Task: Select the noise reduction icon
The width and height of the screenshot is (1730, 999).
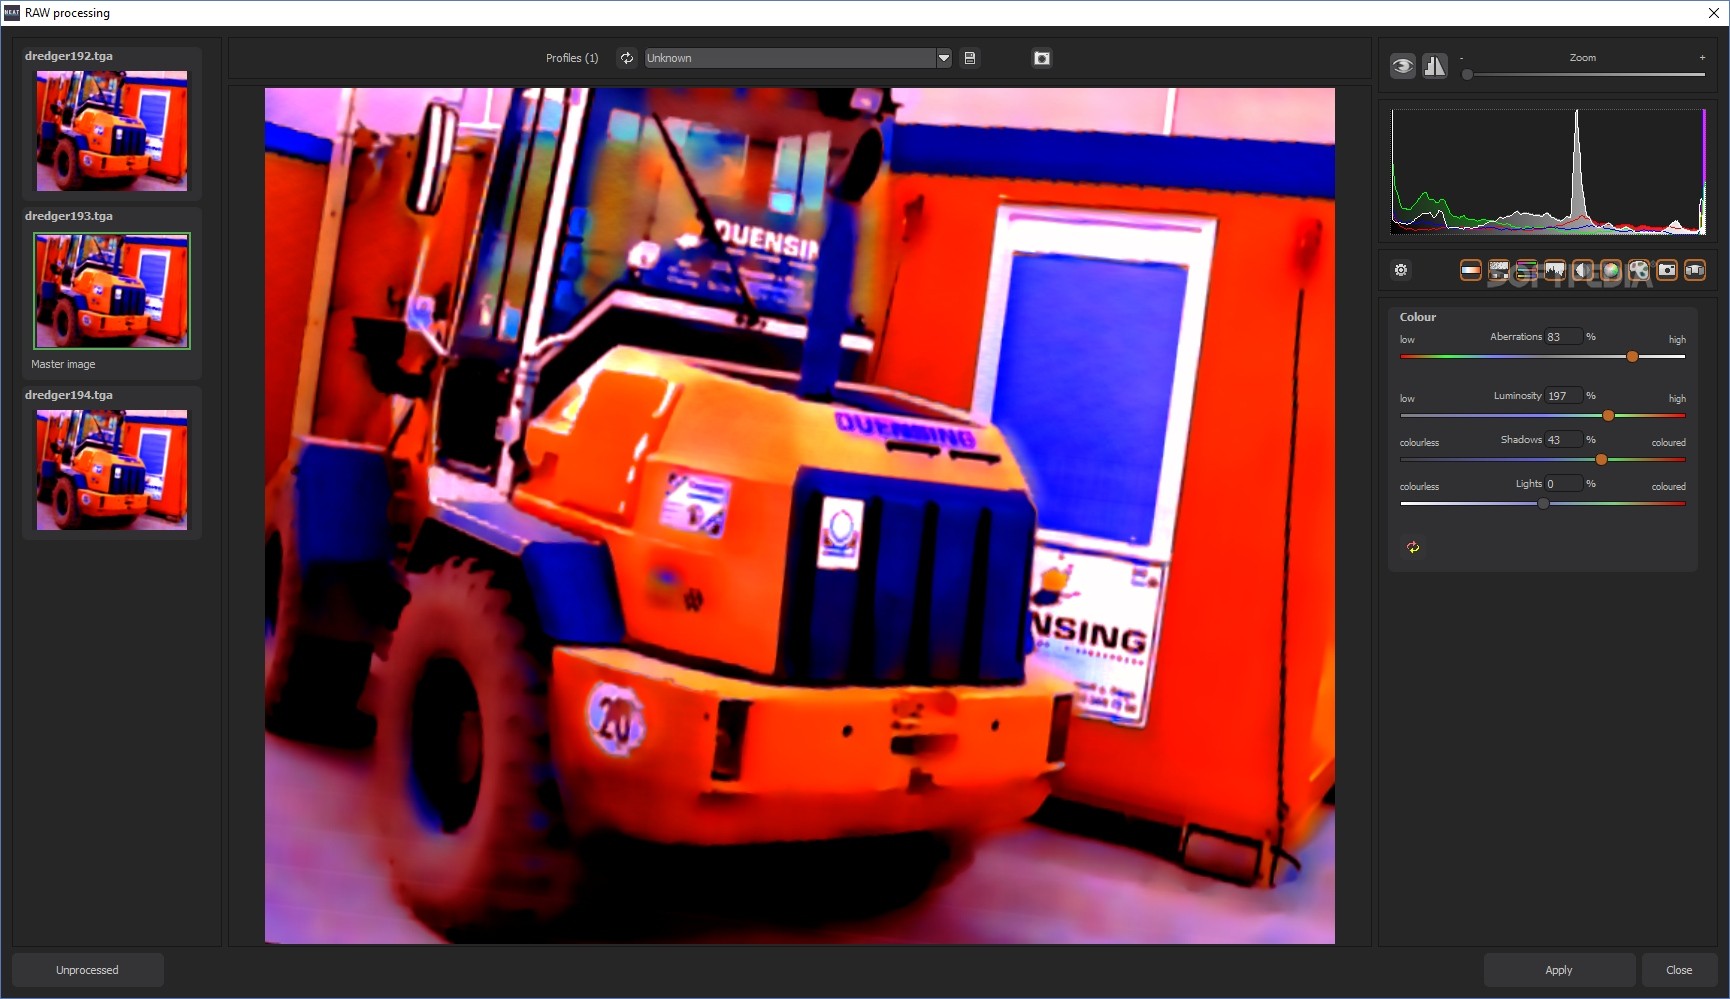Action: 1498,270
